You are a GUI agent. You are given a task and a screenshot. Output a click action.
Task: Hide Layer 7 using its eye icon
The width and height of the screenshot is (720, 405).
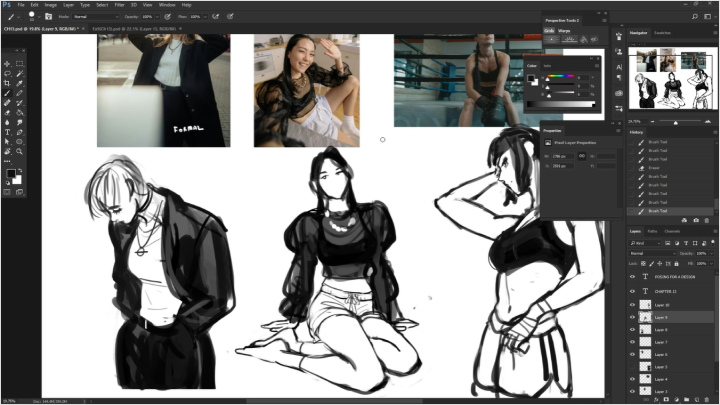[632, 342]
